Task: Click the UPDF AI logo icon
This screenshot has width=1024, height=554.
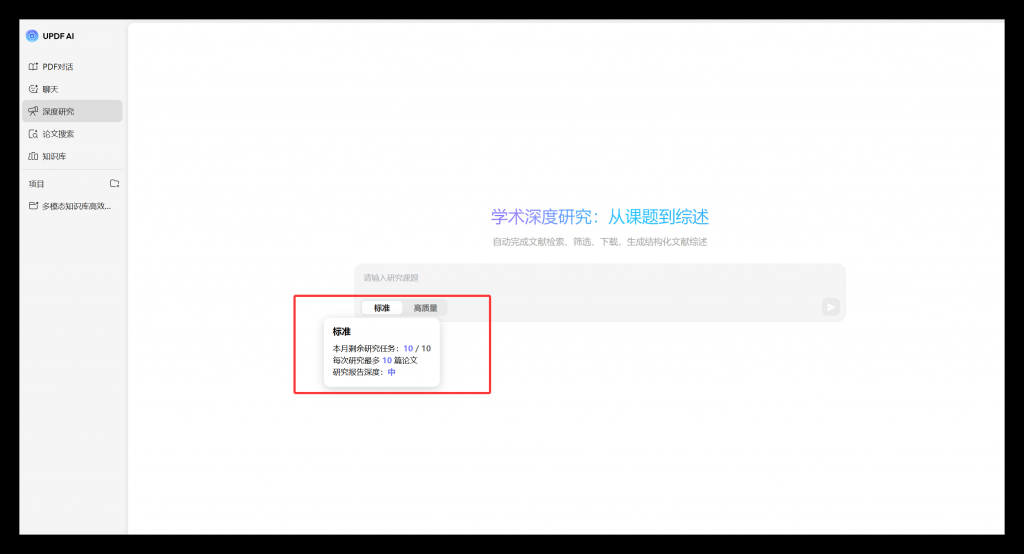Action: [32, 36]
